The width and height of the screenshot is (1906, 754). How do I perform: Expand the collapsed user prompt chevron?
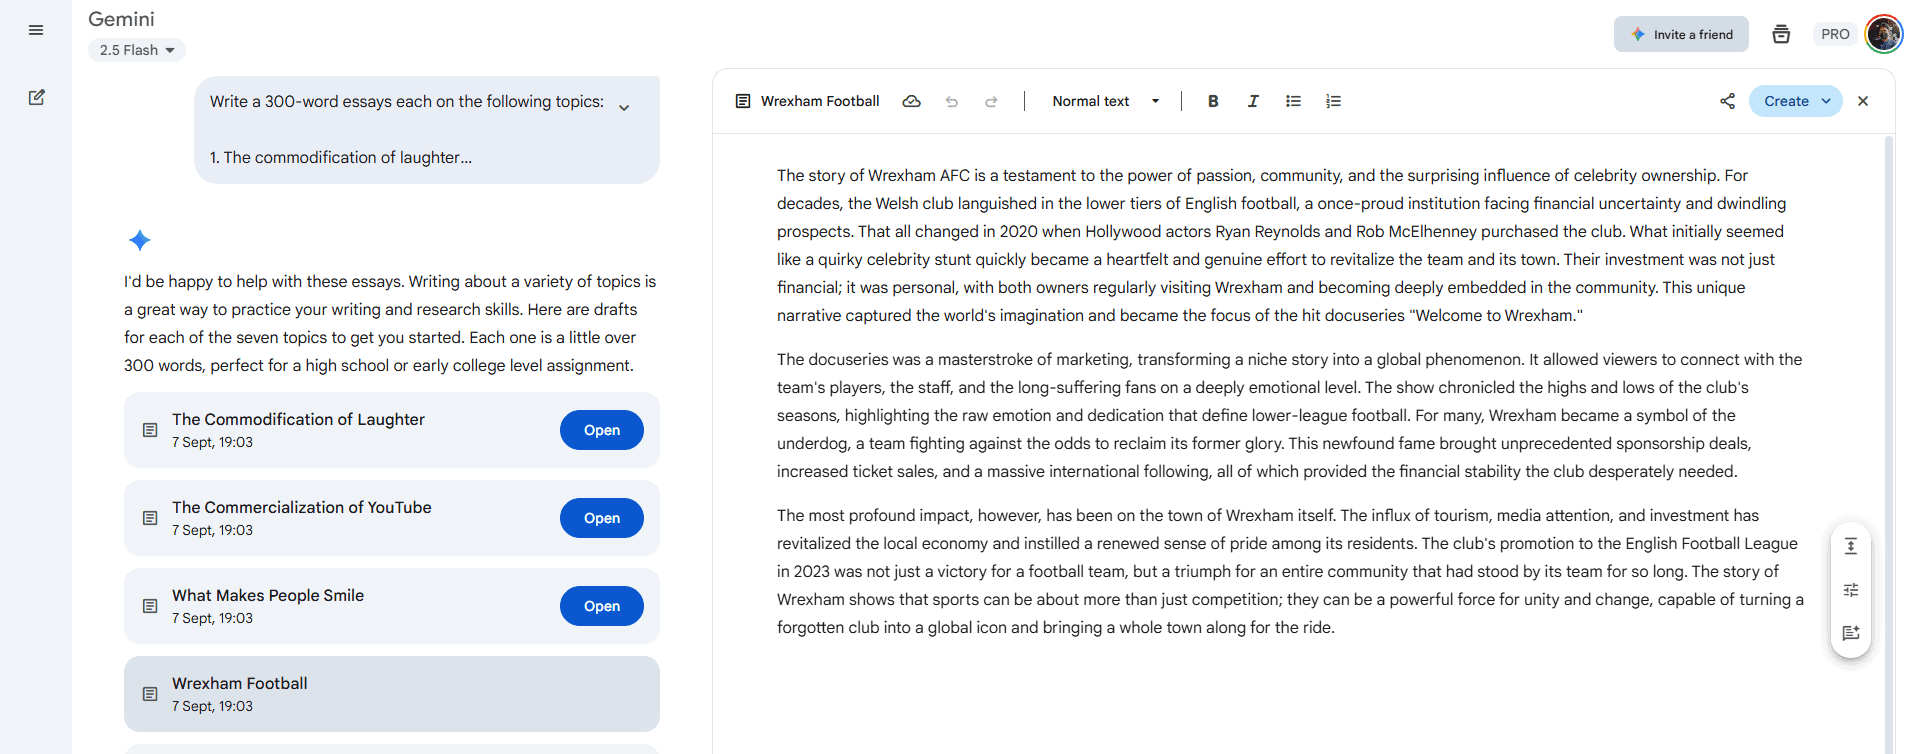pyautogui.click(x=624, y=108)
